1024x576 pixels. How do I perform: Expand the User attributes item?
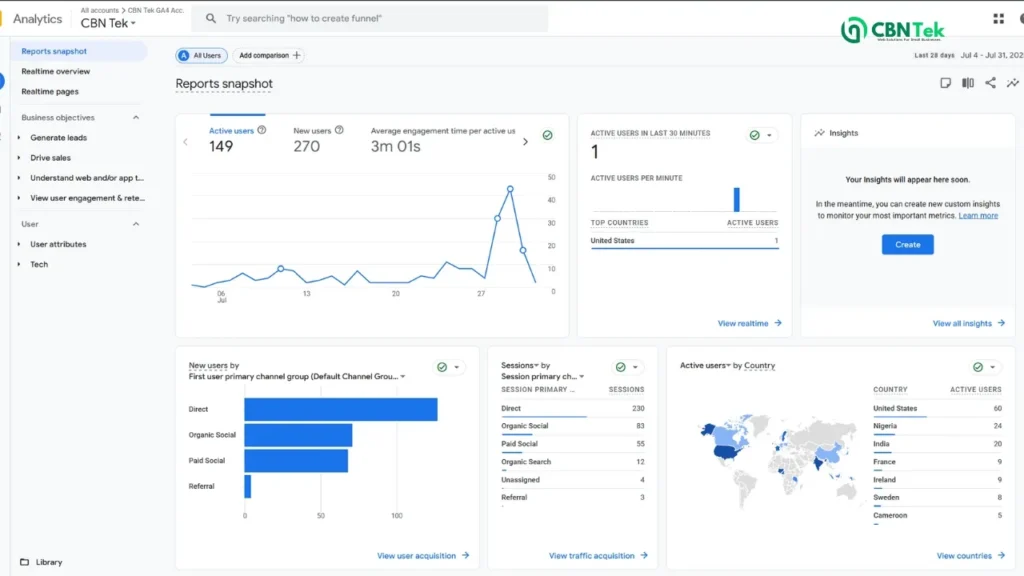(x=19, y=244)
